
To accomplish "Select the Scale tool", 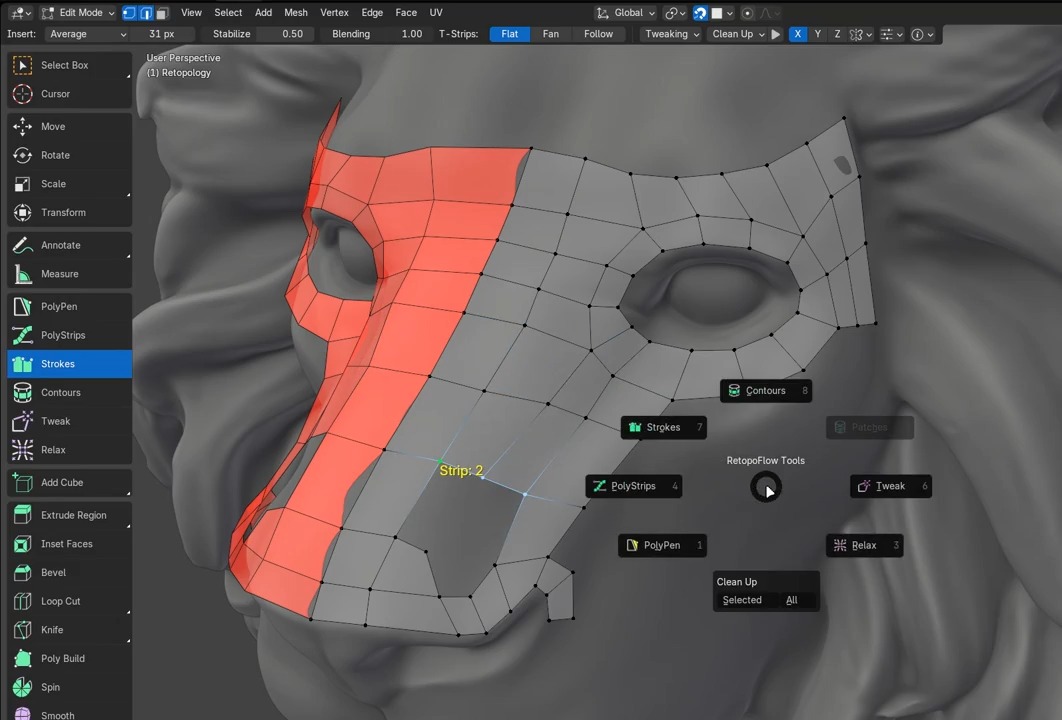I will (x=70, y=184).
